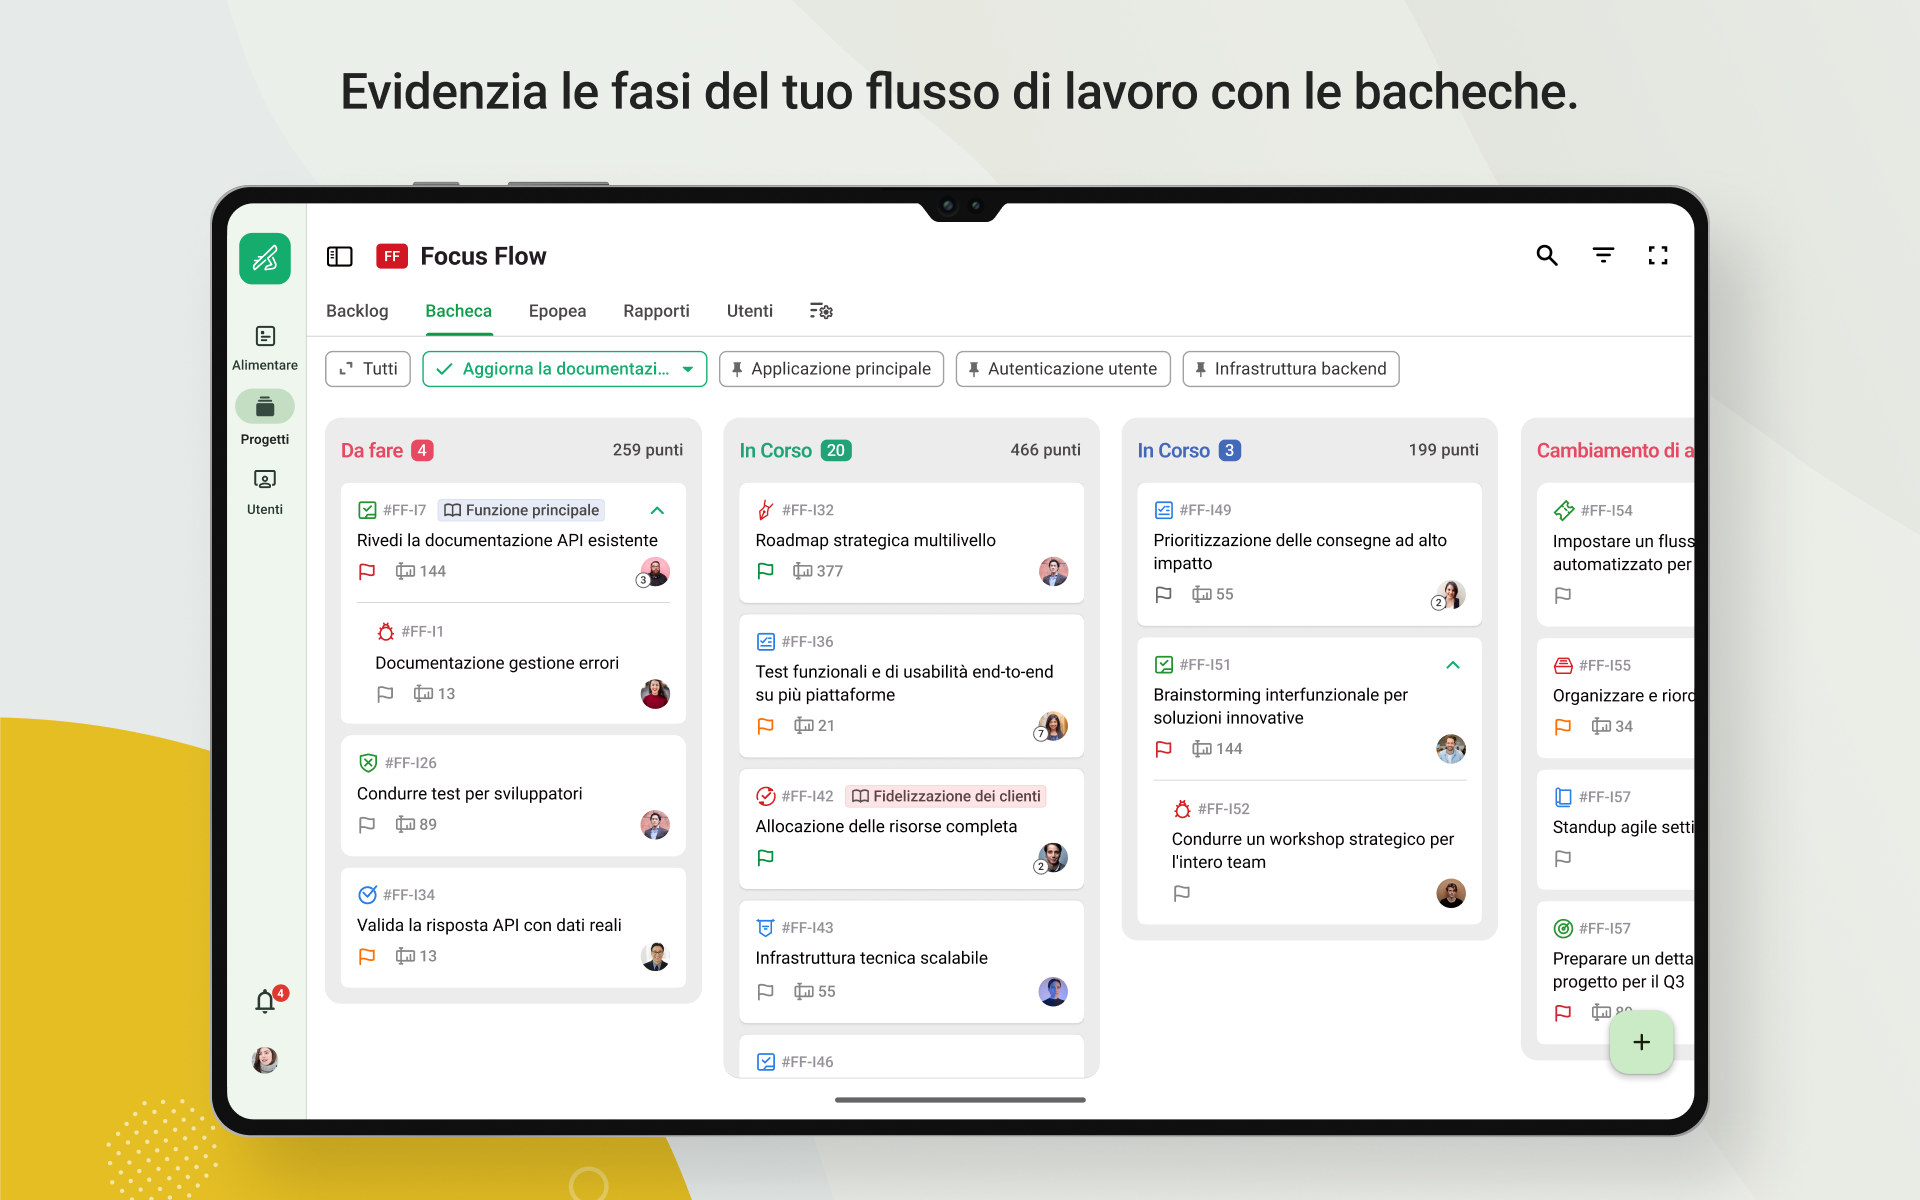Toggle the sidebar panel icon beside Focus Flow

(x=340, y=257)
